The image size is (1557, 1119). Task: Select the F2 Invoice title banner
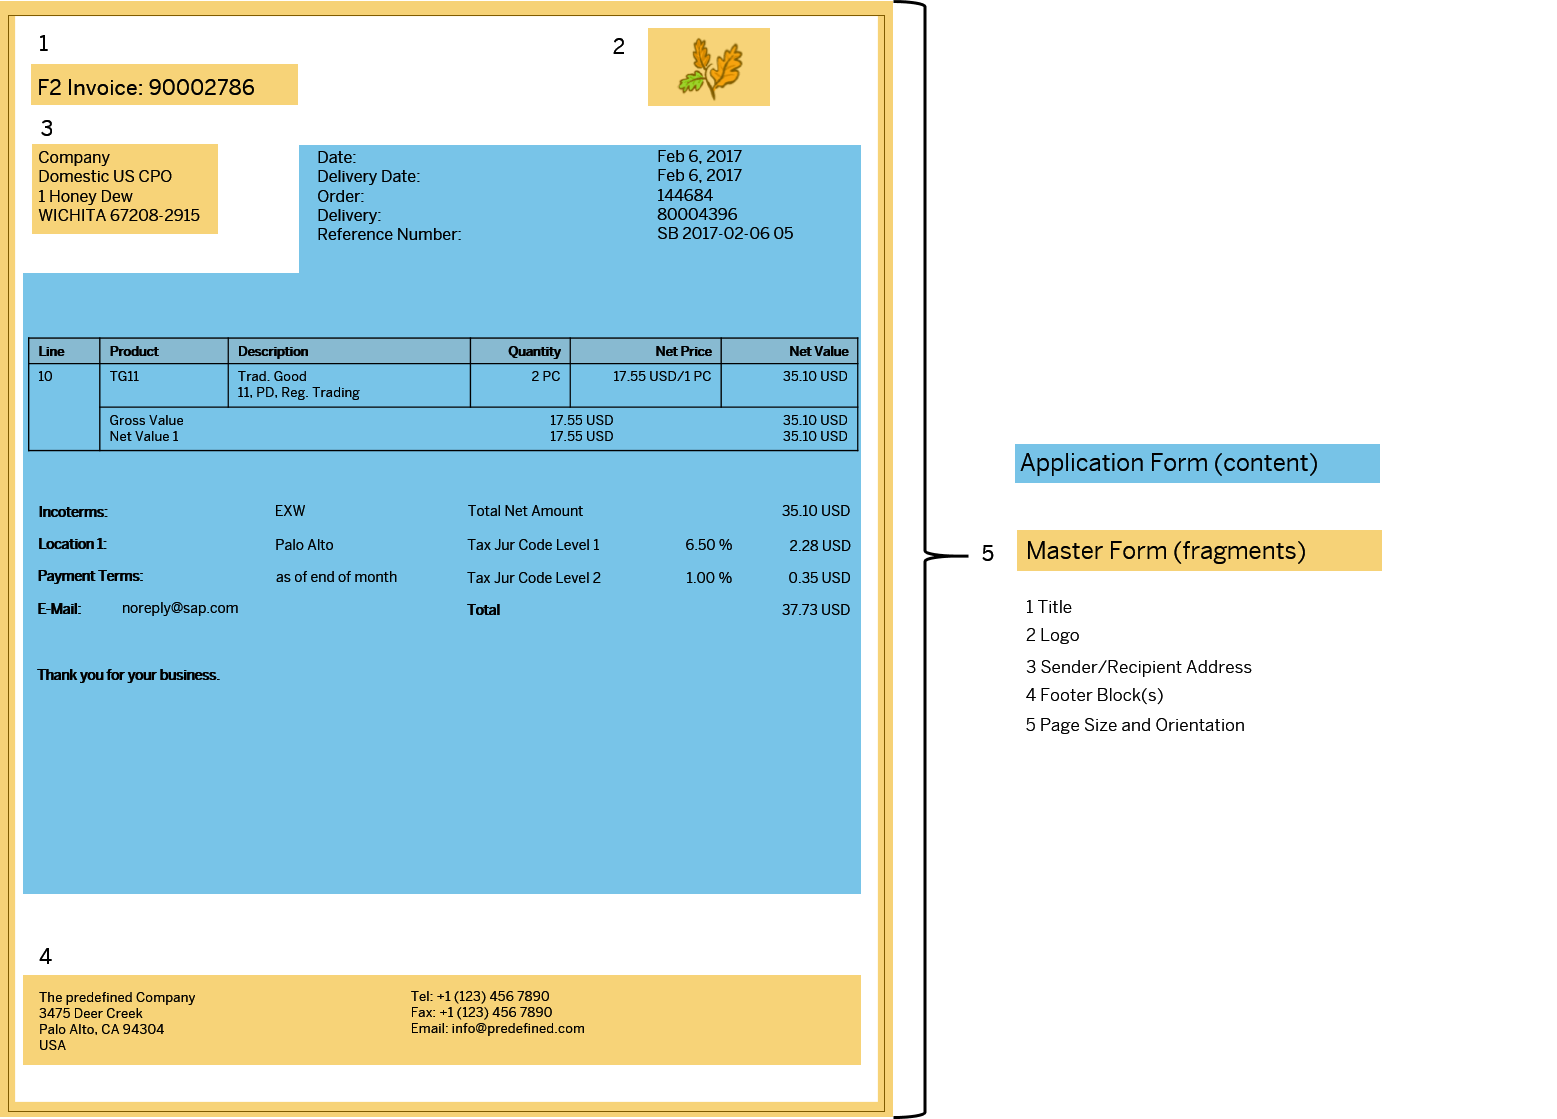coord(163,86)
